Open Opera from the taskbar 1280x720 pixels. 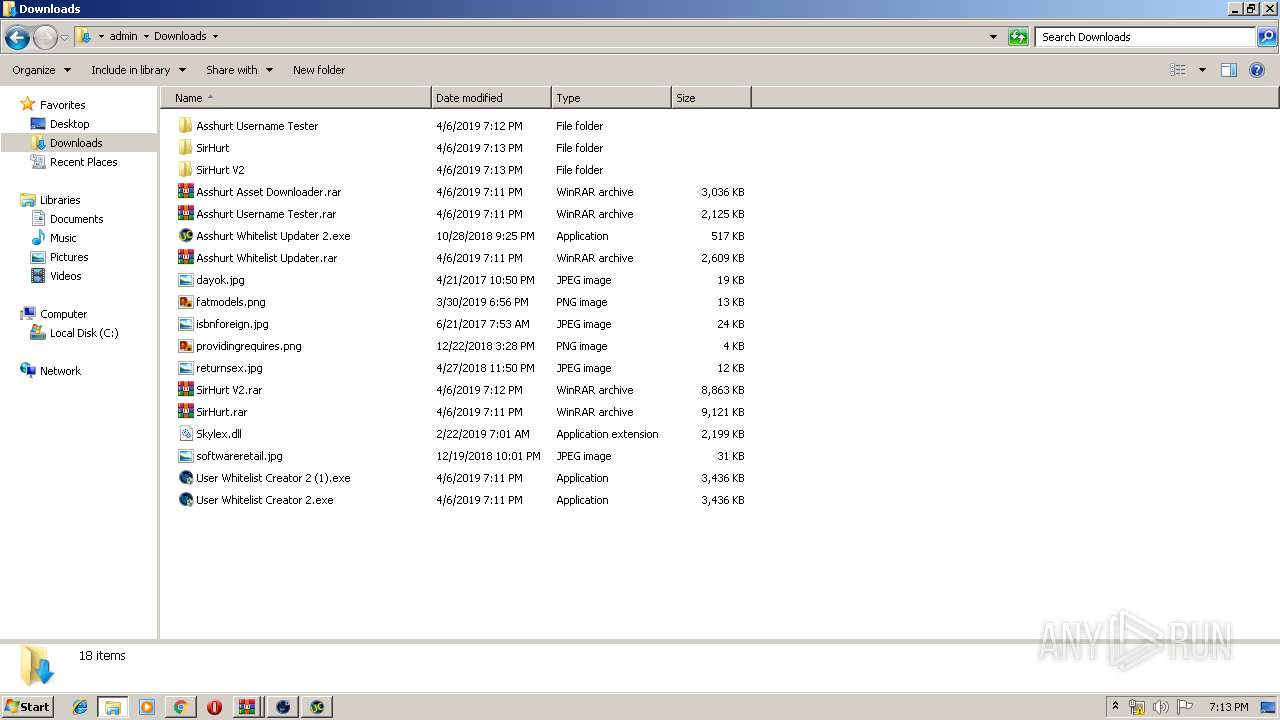(x=214, y=707)
